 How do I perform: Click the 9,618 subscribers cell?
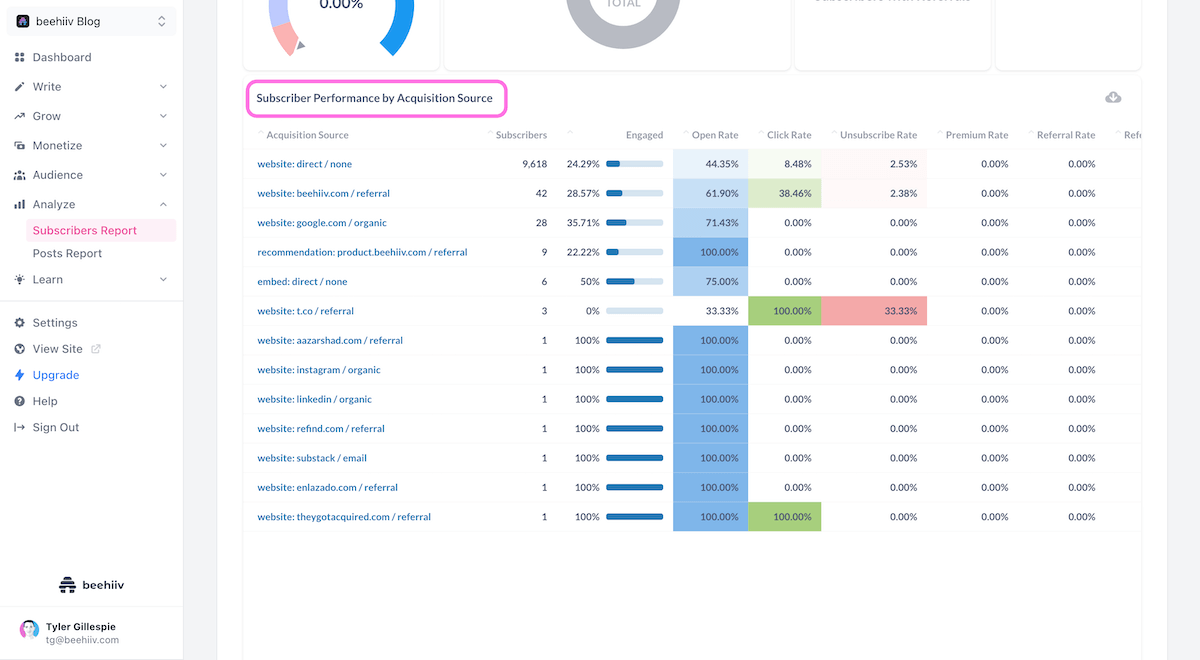534,164
